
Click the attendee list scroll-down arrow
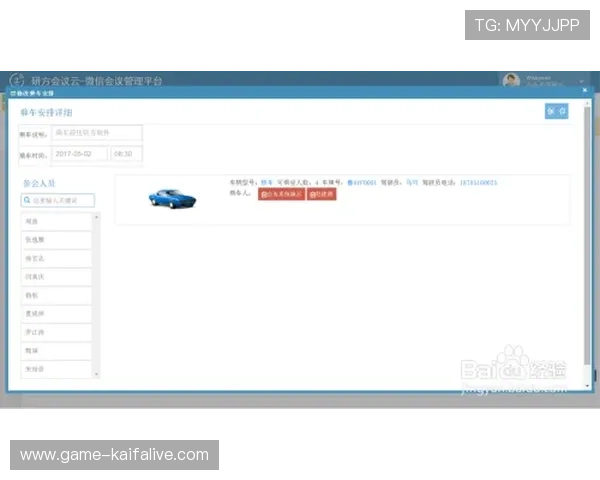pyautogui.click(x=97, y=374)
